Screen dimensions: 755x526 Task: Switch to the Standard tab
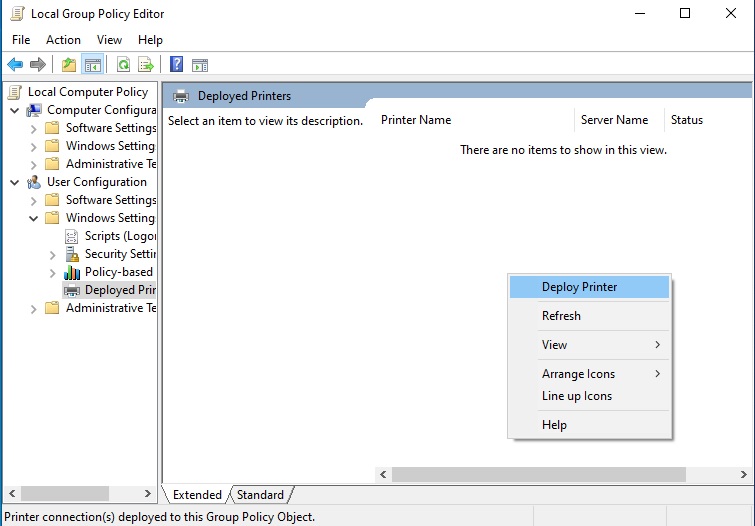pyautogui.click(x=260, y=495)
